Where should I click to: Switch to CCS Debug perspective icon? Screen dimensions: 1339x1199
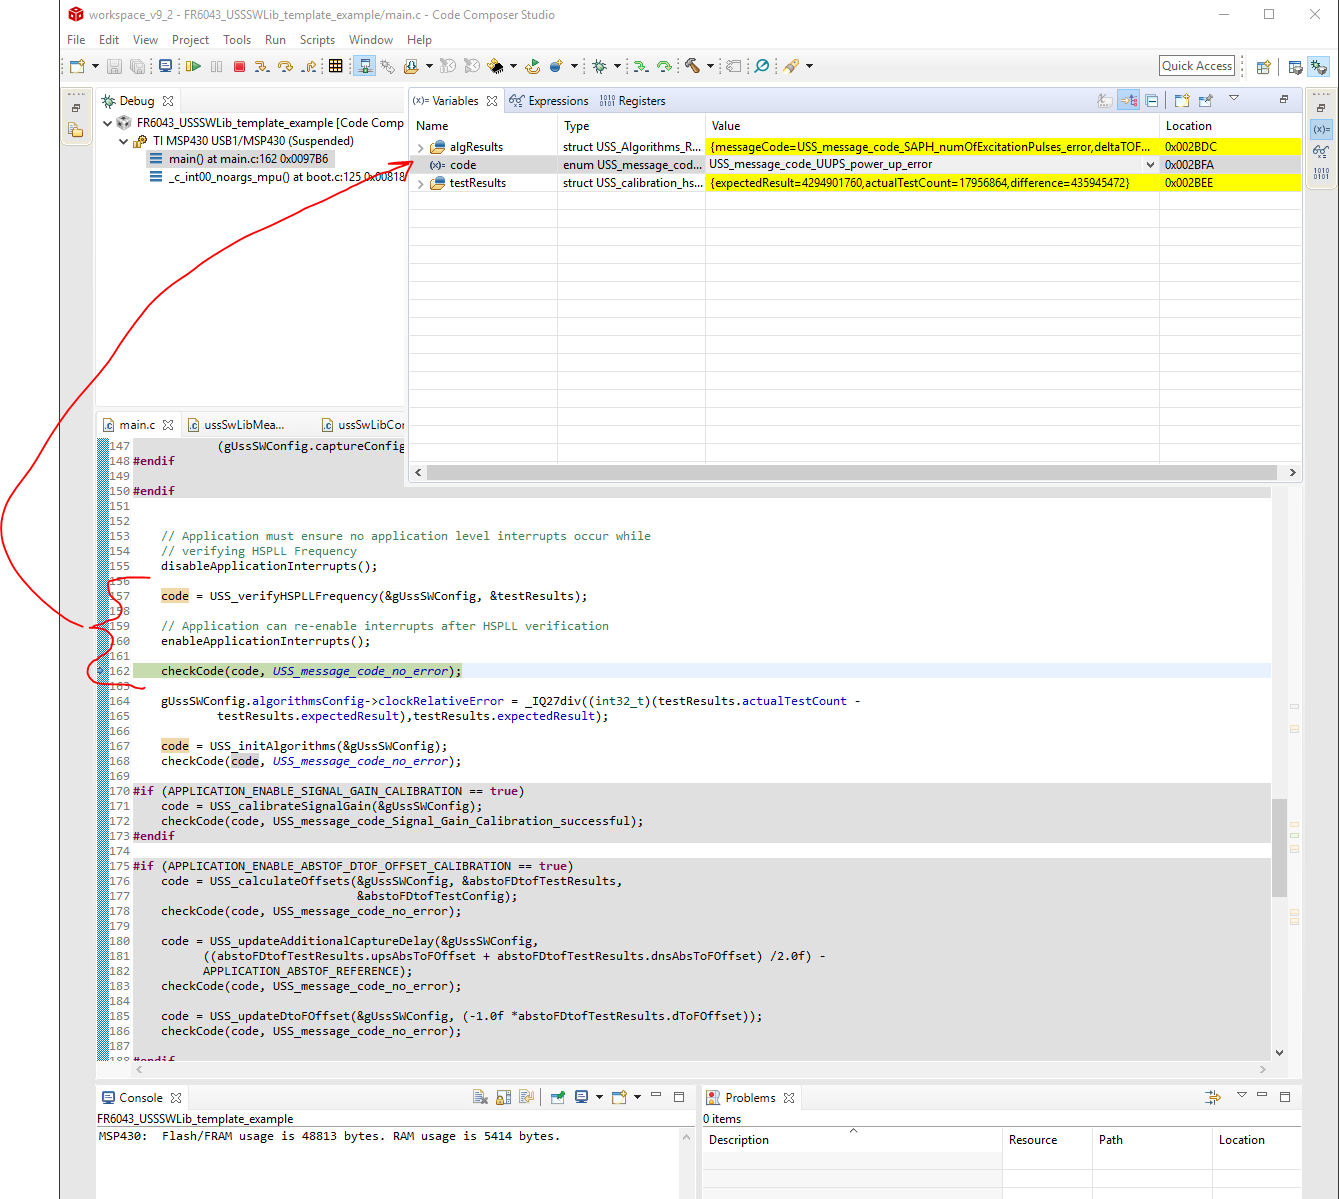pyautogui.click(x=1319, y=67)
